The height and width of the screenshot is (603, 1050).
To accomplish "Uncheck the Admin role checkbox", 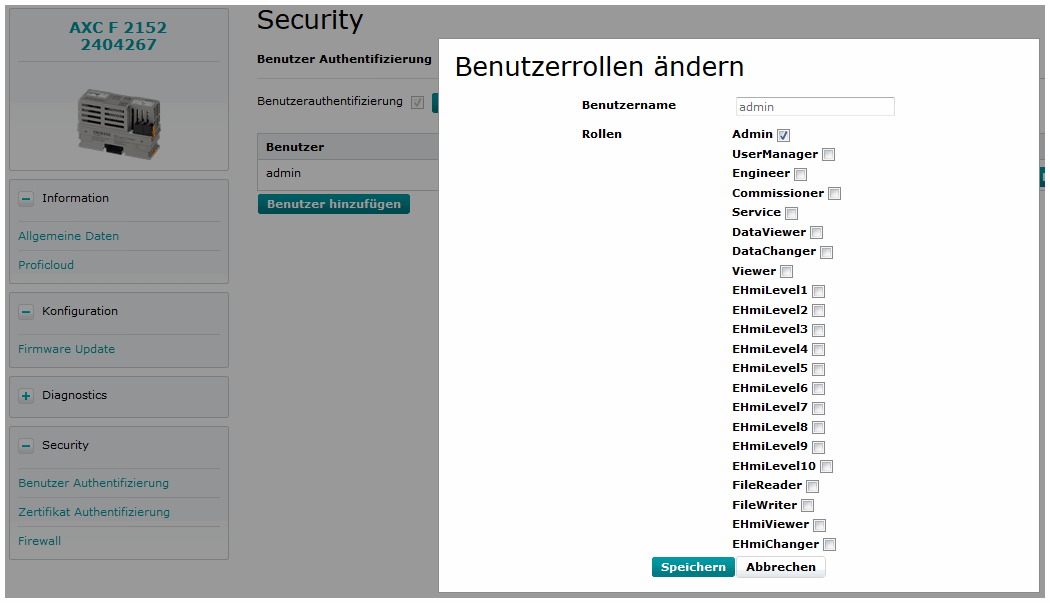I will pyautogui.click(x=784, y=135).
